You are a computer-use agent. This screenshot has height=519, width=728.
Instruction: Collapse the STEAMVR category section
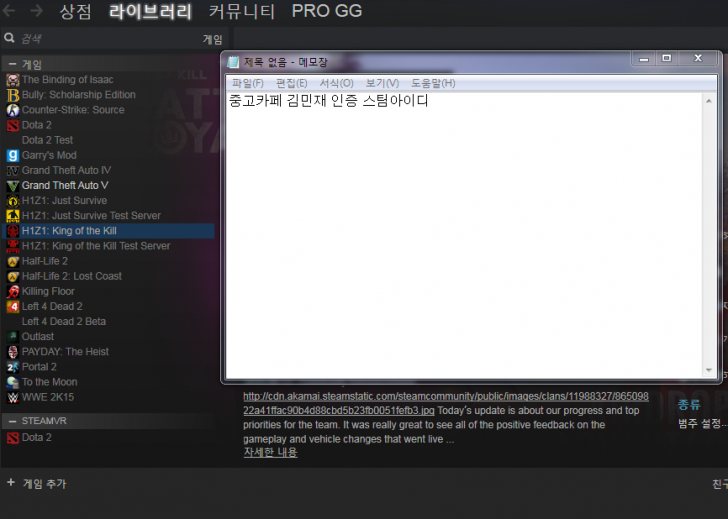pyautogui.click(x=12, y=421)
